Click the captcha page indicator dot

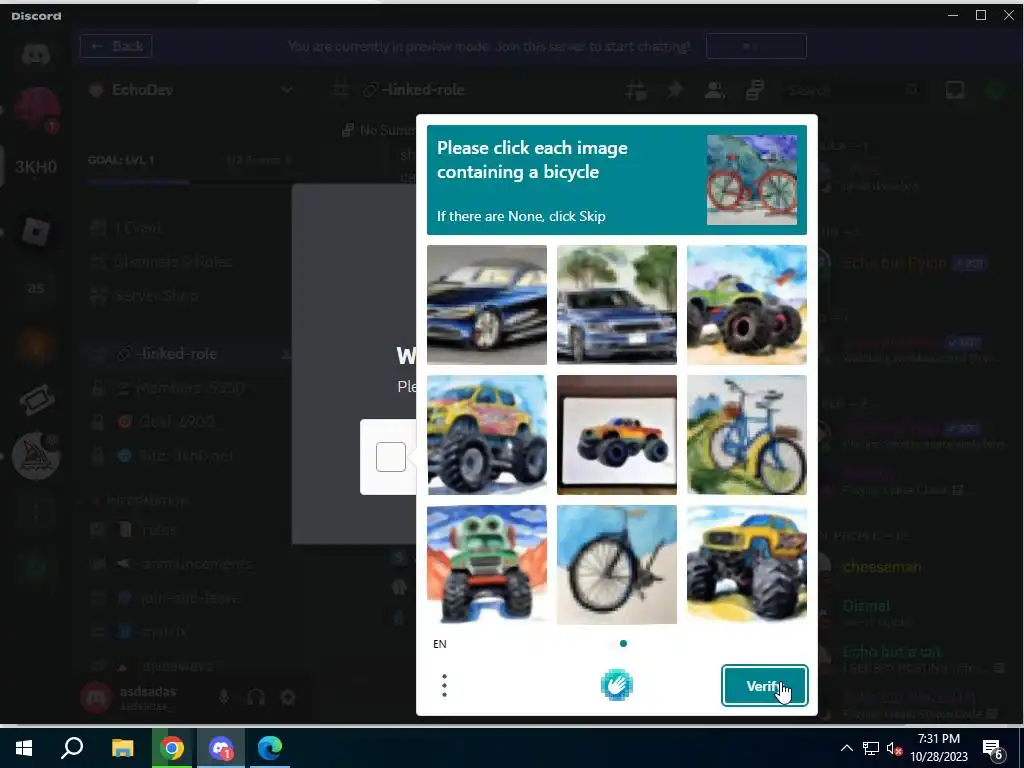pyautogui.click(x=623, y=643)
